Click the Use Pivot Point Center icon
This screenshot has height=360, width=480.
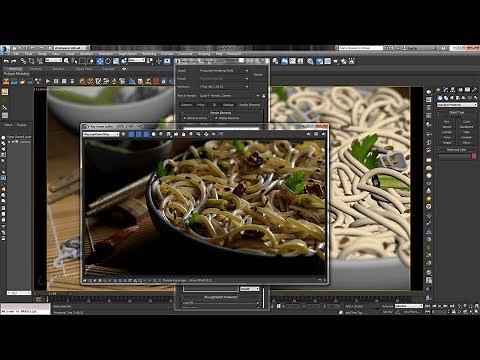click(151, 61)
